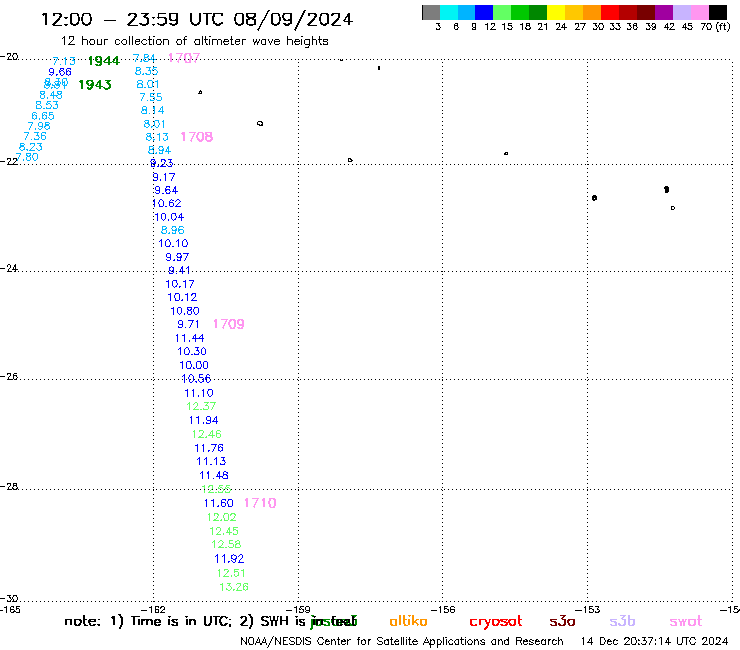Click the '12:00 – 23:59 UTC 08/09/2024' title
The width and height of the screenshot is (740, 650).
(197, 19)
